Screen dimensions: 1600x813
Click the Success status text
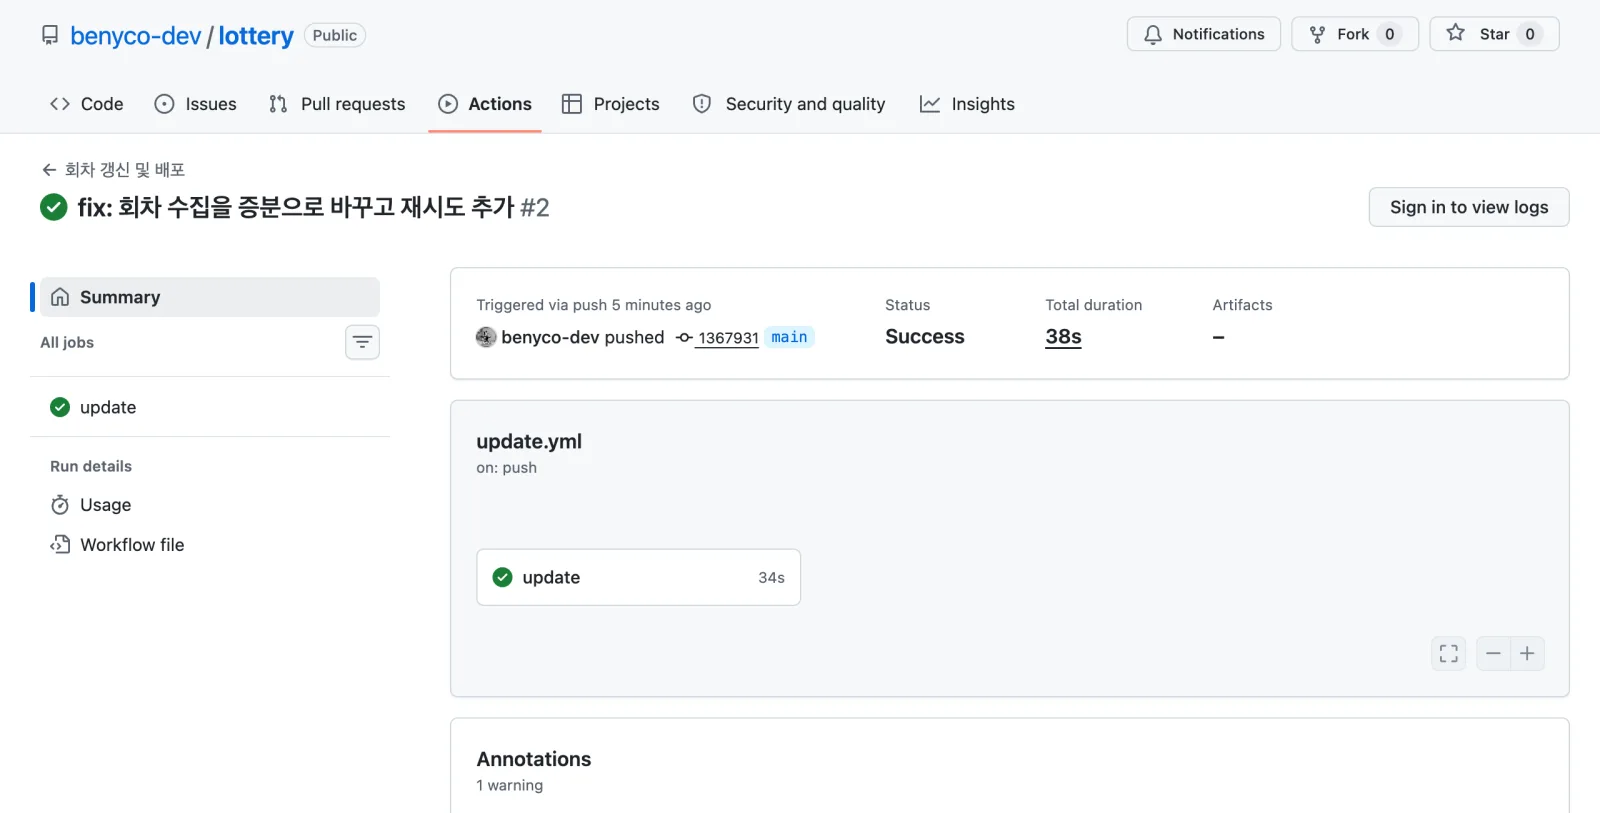(925, 337)
